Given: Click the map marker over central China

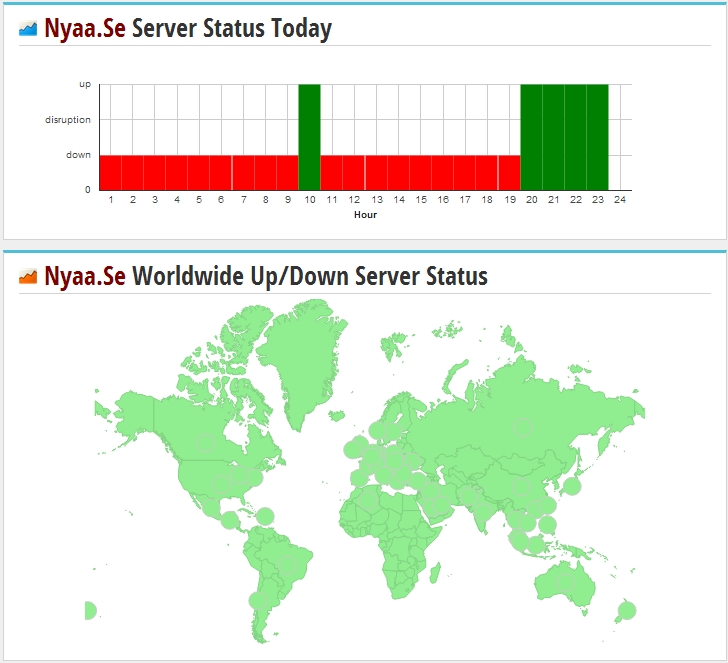Looking at the screenshot, I should coord(520,487).
